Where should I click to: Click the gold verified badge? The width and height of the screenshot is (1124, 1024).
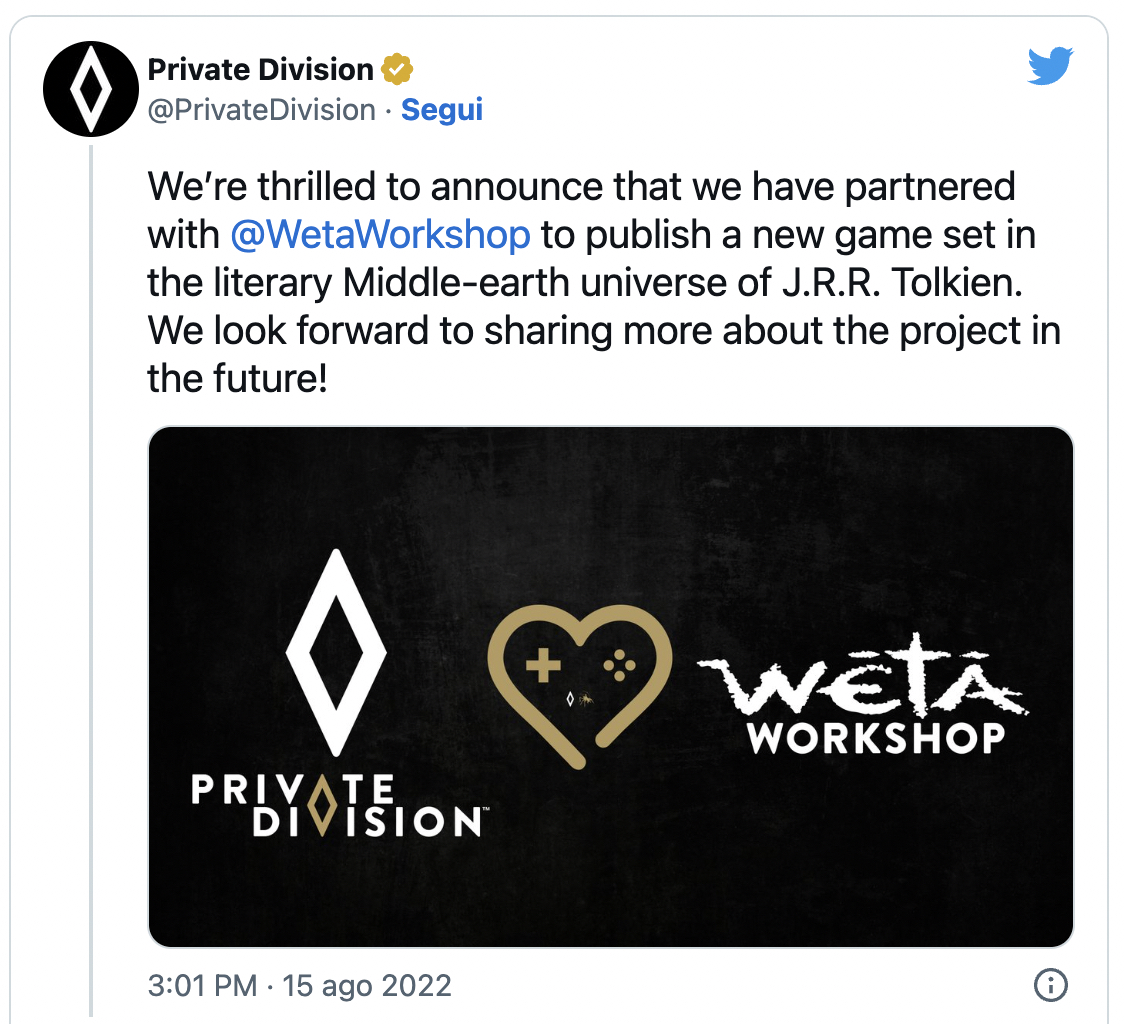coord(398,70)
